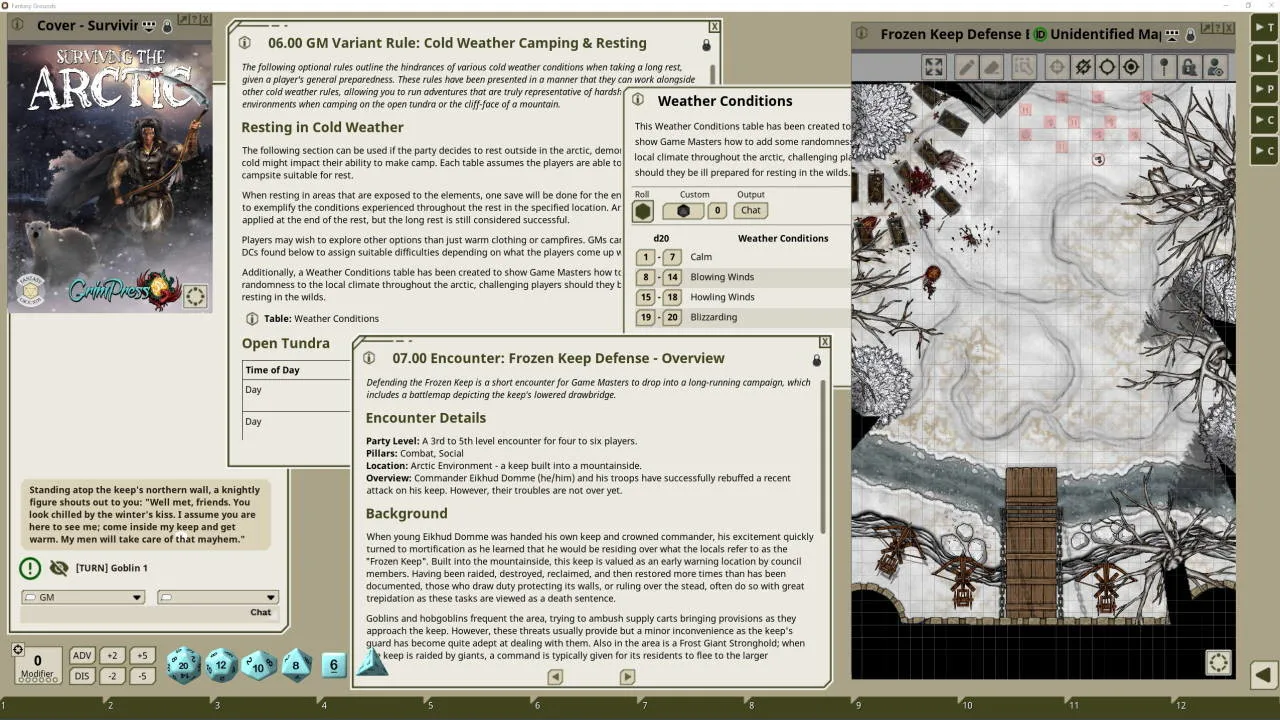Click the modifier targeting icon
Viewport: 1280px width, 720px height.
pyautogui.click(x=17, y=650)
